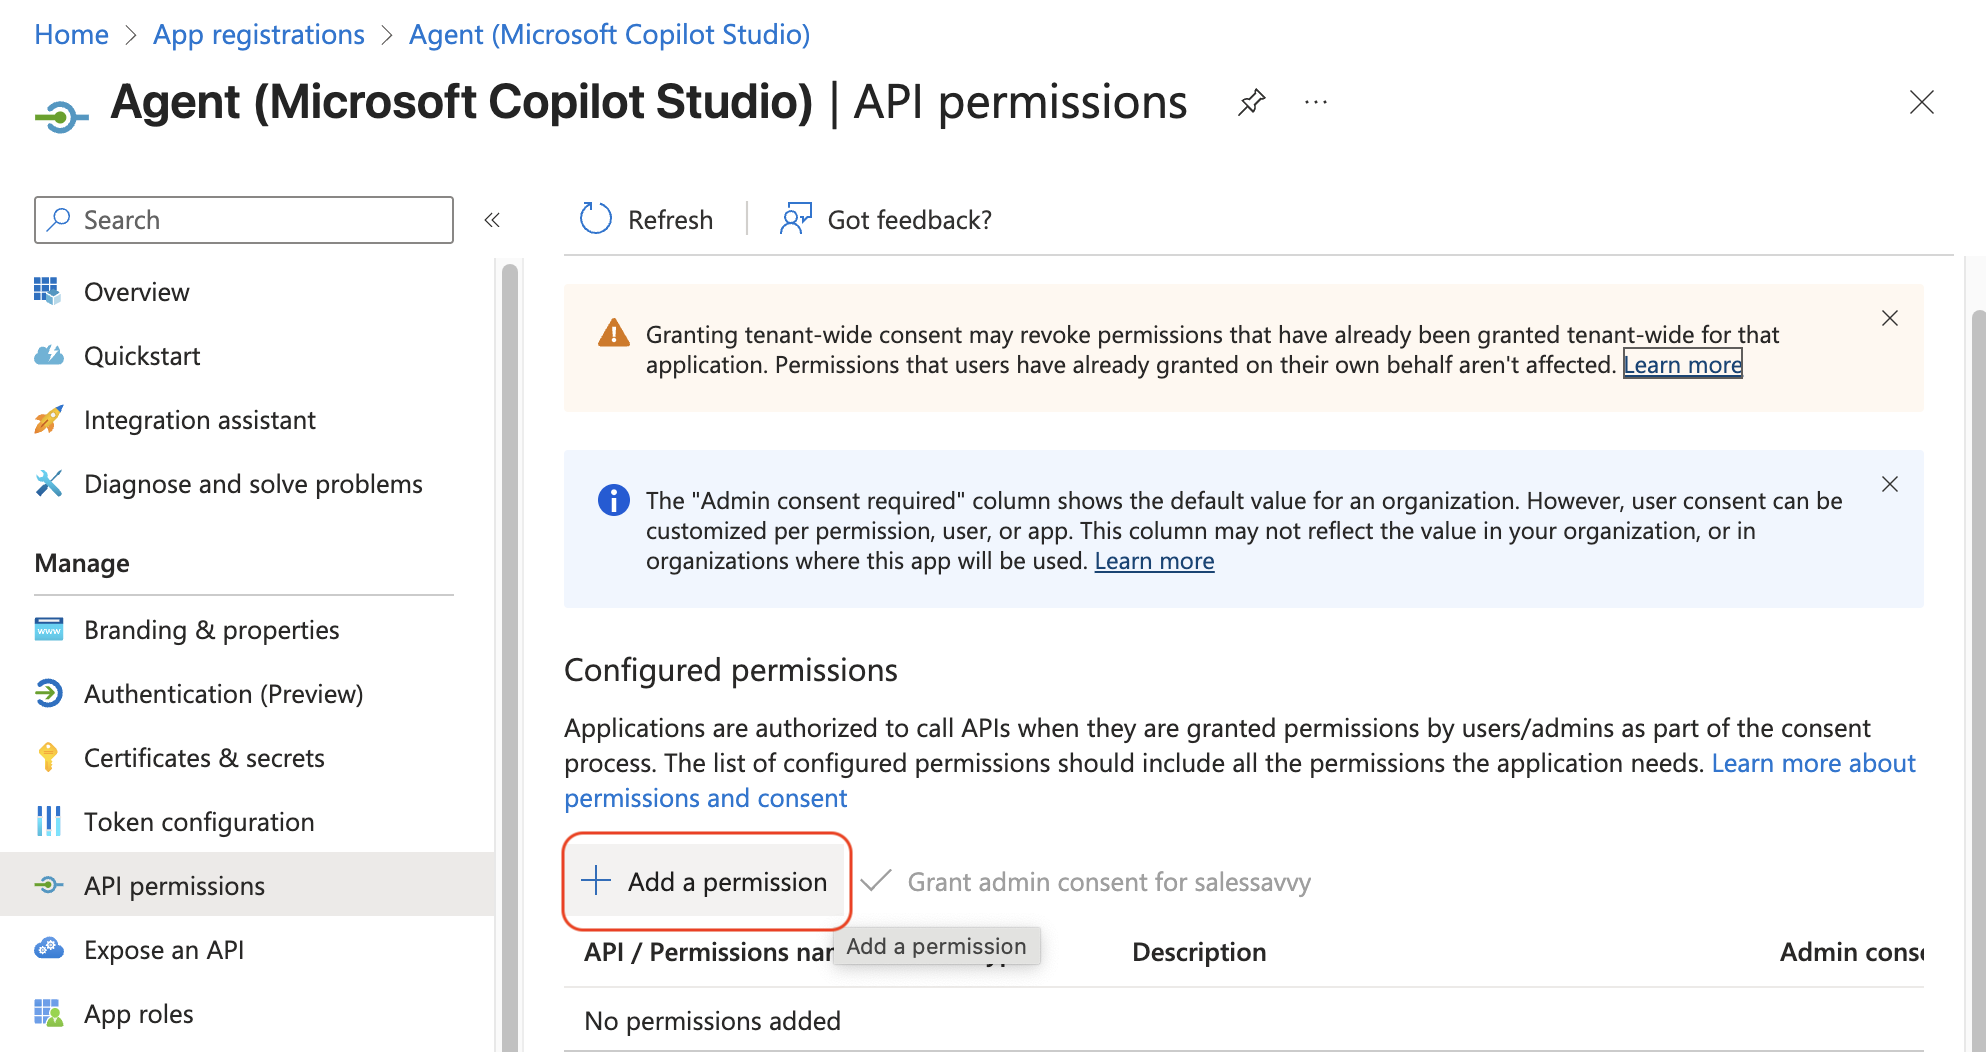Open Diagnose and solve problems
The width and height of the screenshot is (1986, 1052).
(252, 484)
